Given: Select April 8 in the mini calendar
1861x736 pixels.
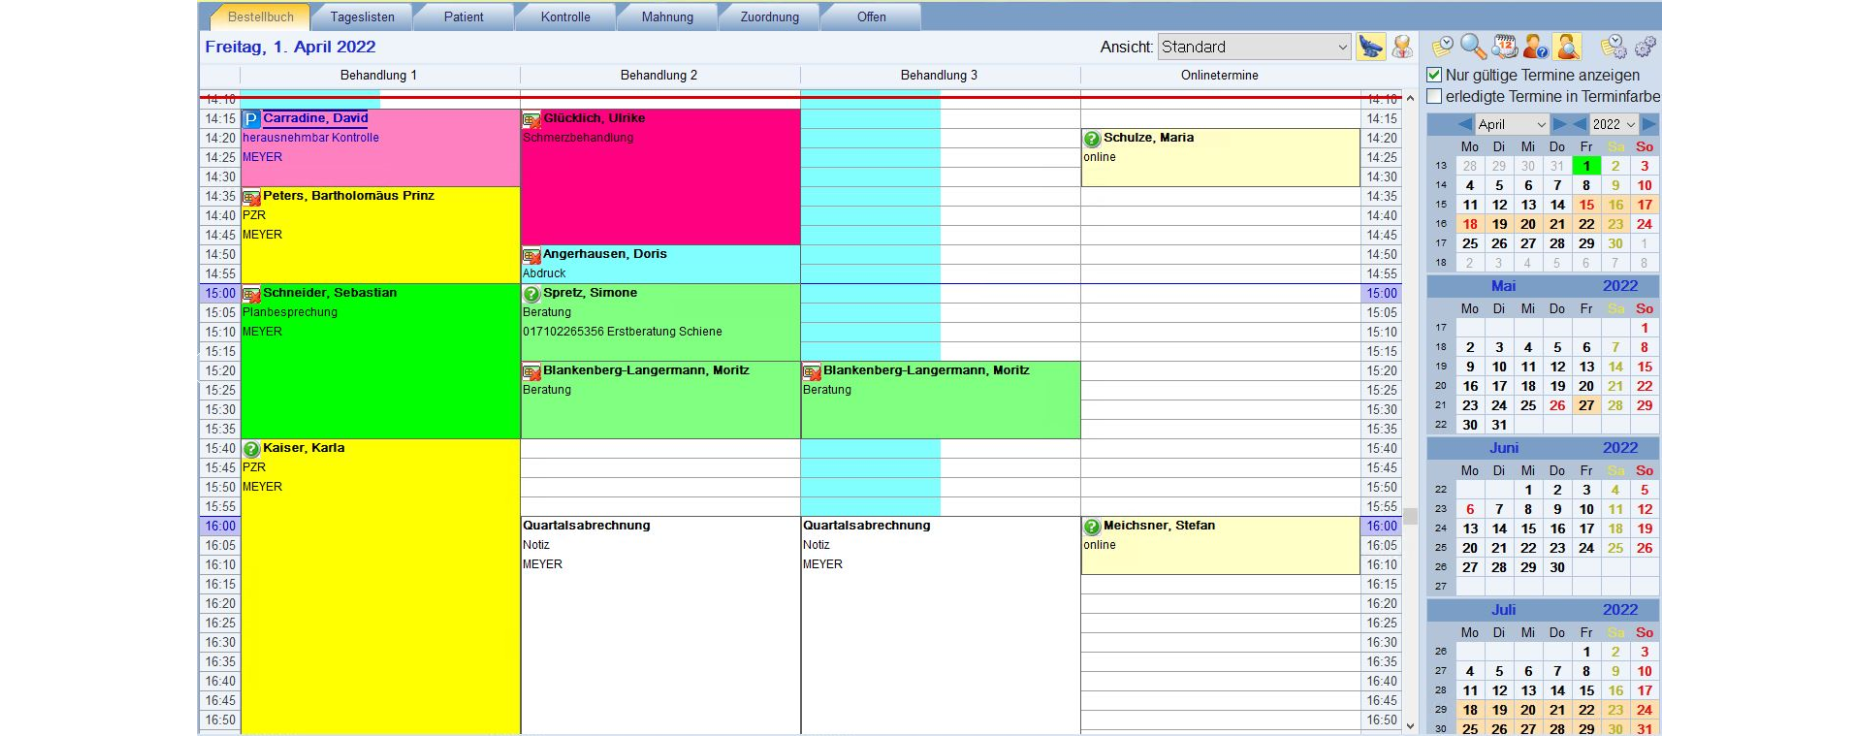Looking at the screenshot, I should (x=1586, y=185).
